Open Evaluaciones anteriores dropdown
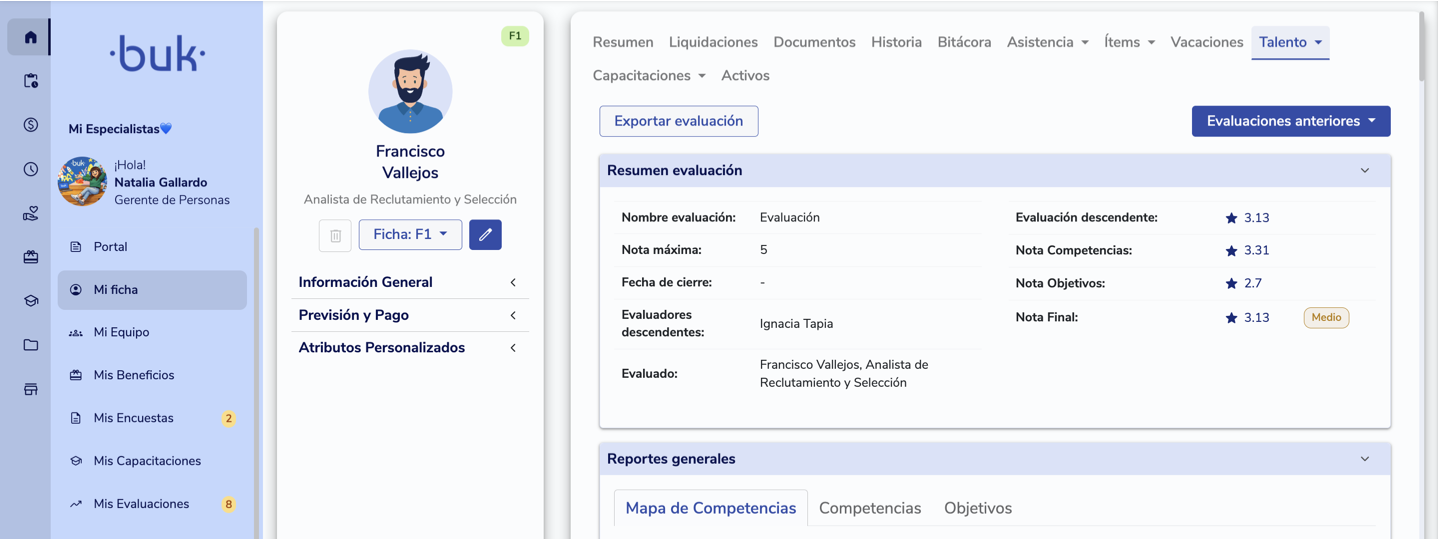The height and width of the screenshot is (539, 1439). (x=1290, y=121)
